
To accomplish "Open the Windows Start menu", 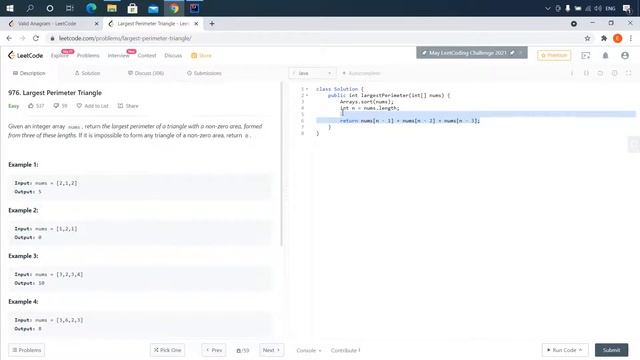I will (10, 8).
